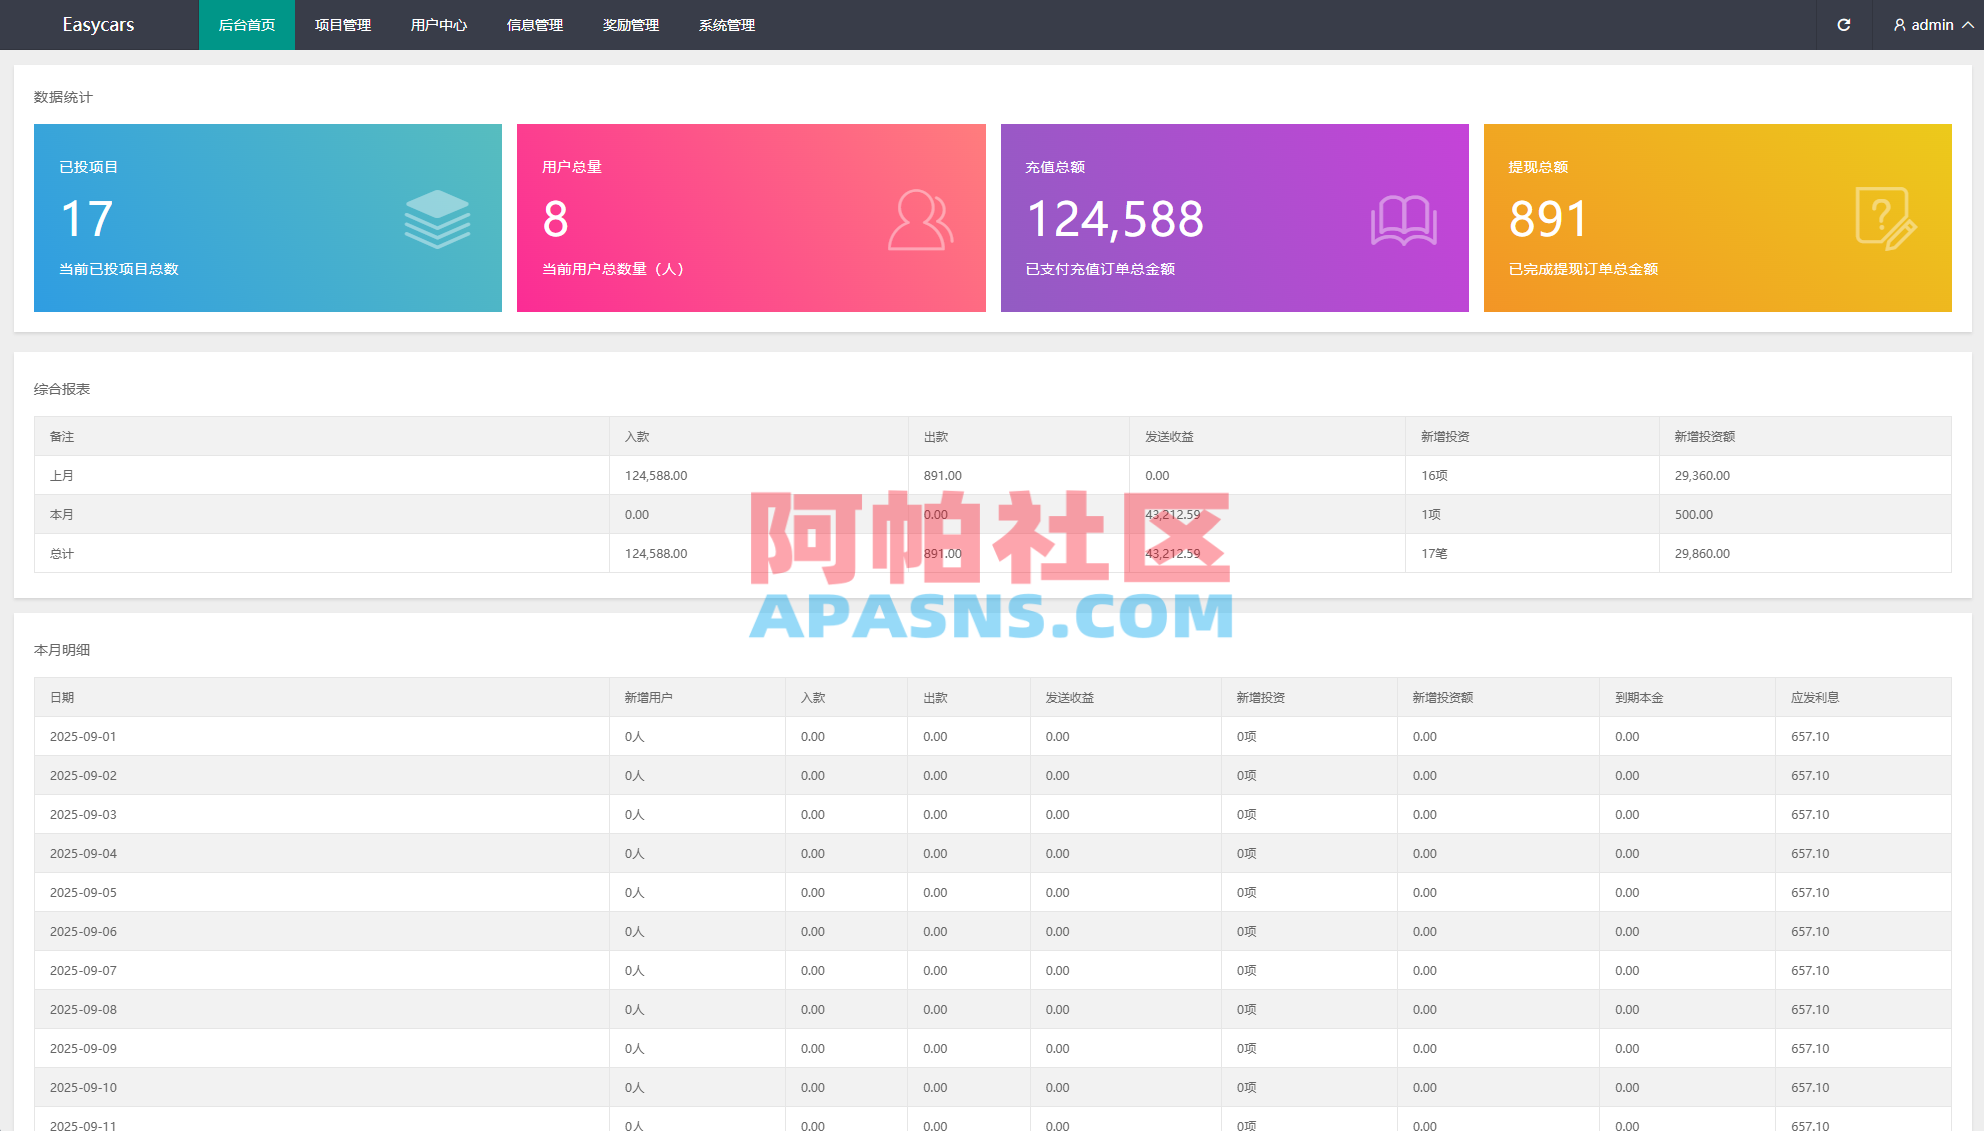1984x1131 pixels.
Task: Click the layers icon on 已投项目 card
Action: coord(437,219)
